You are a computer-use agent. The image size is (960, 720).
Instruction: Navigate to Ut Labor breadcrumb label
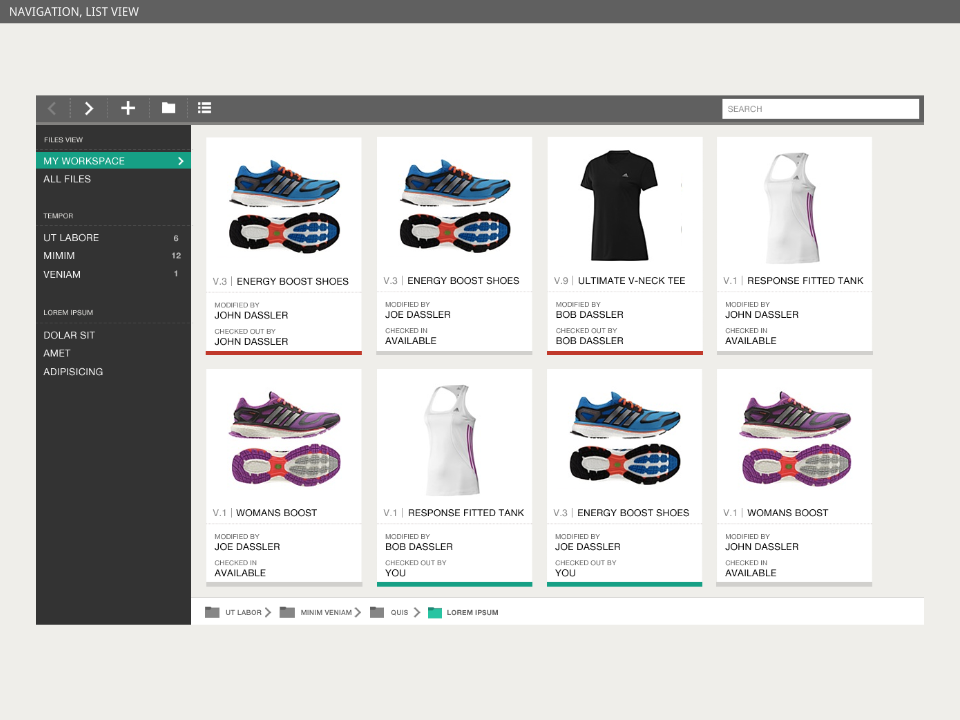click(x=243, y=612)
